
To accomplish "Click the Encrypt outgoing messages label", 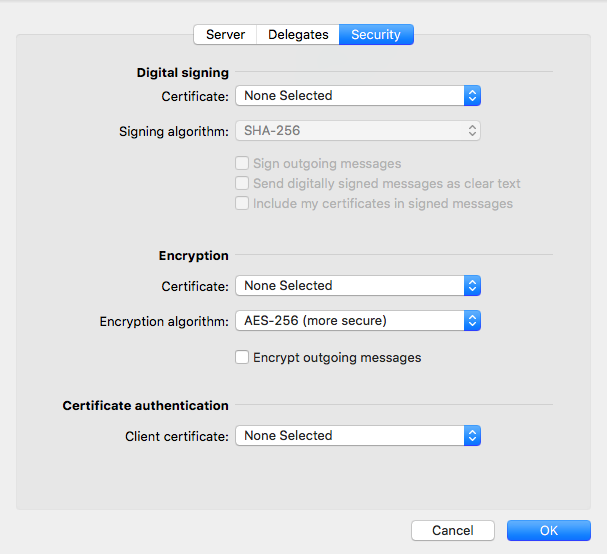I will 337,358.
